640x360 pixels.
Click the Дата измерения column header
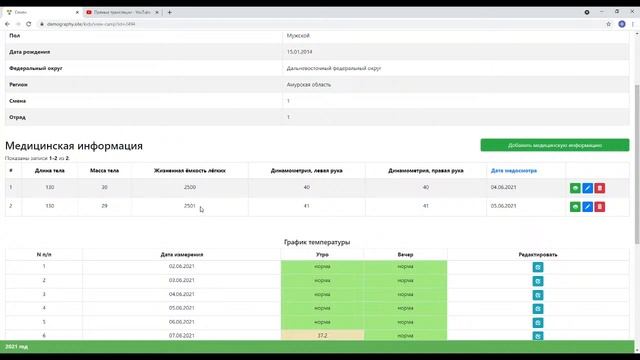coord(182,254)
